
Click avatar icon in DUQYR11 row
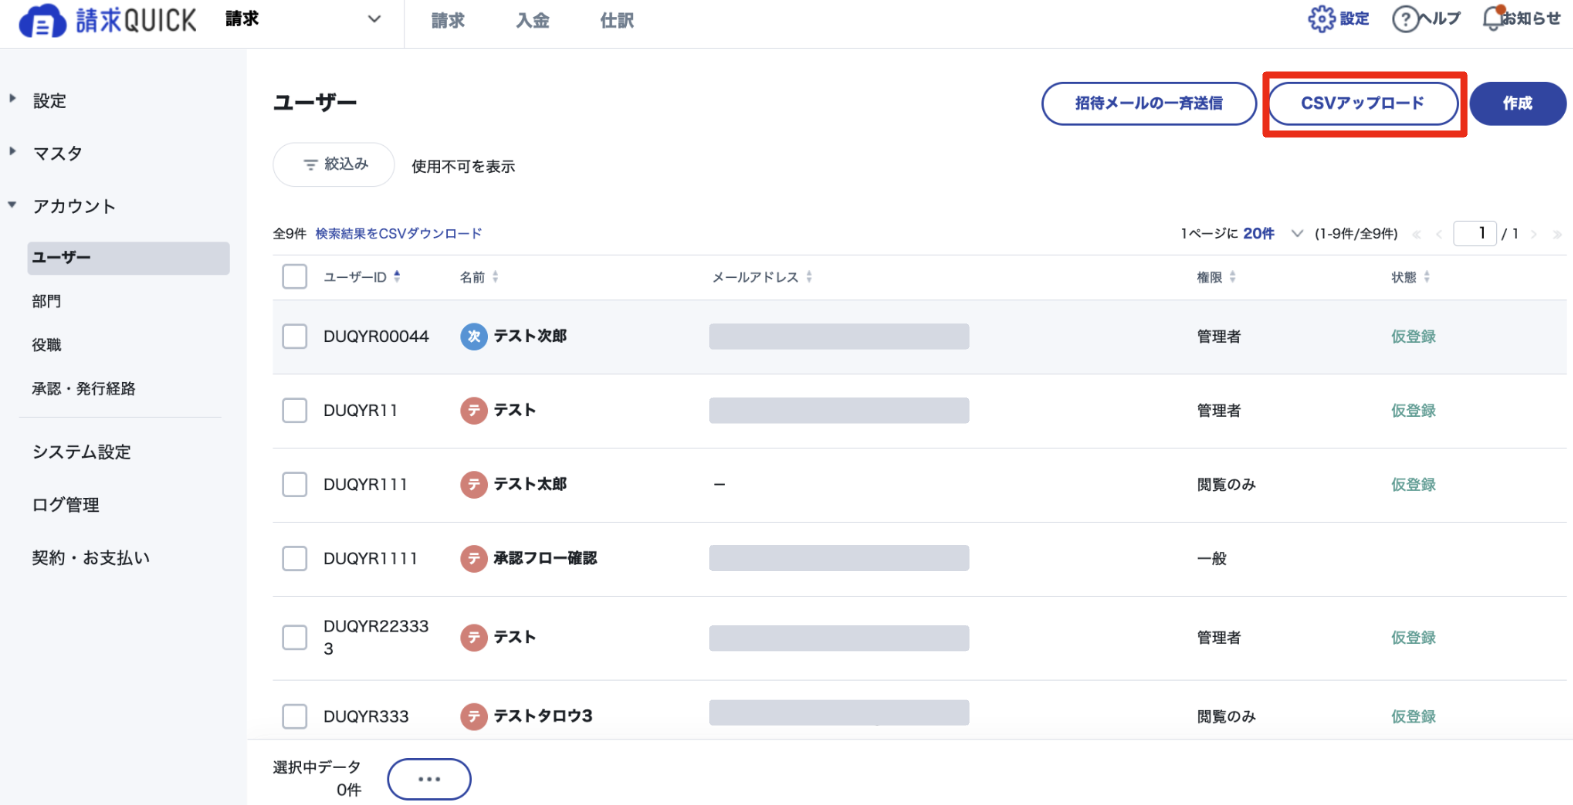point(474,411)
